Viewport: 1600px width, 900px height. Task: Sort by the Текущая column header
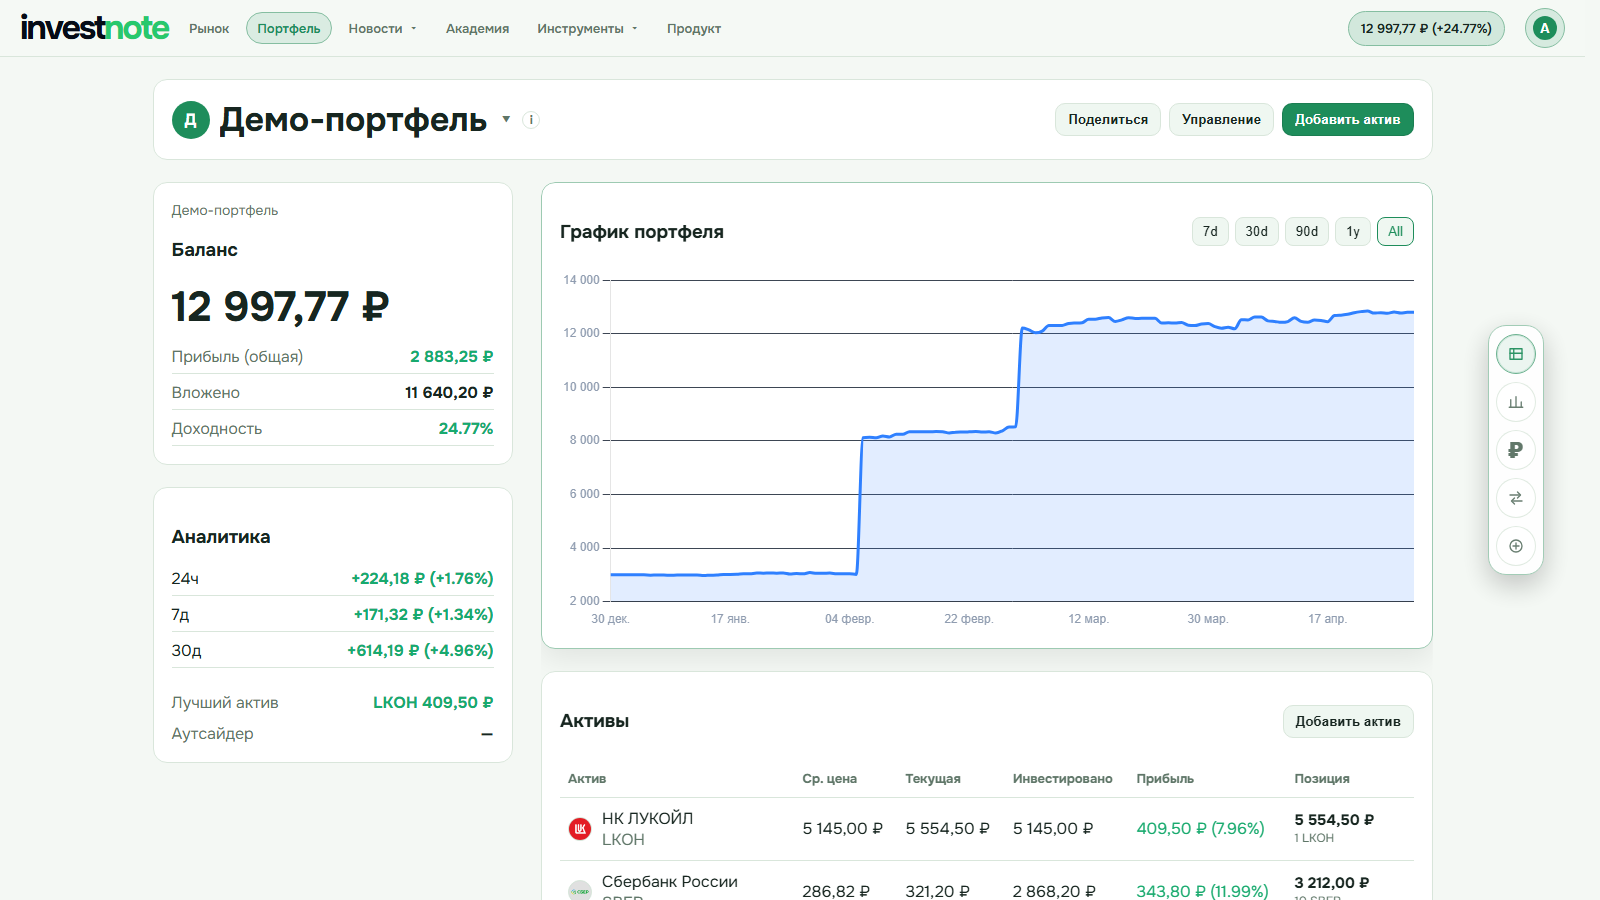click(933, 779)
